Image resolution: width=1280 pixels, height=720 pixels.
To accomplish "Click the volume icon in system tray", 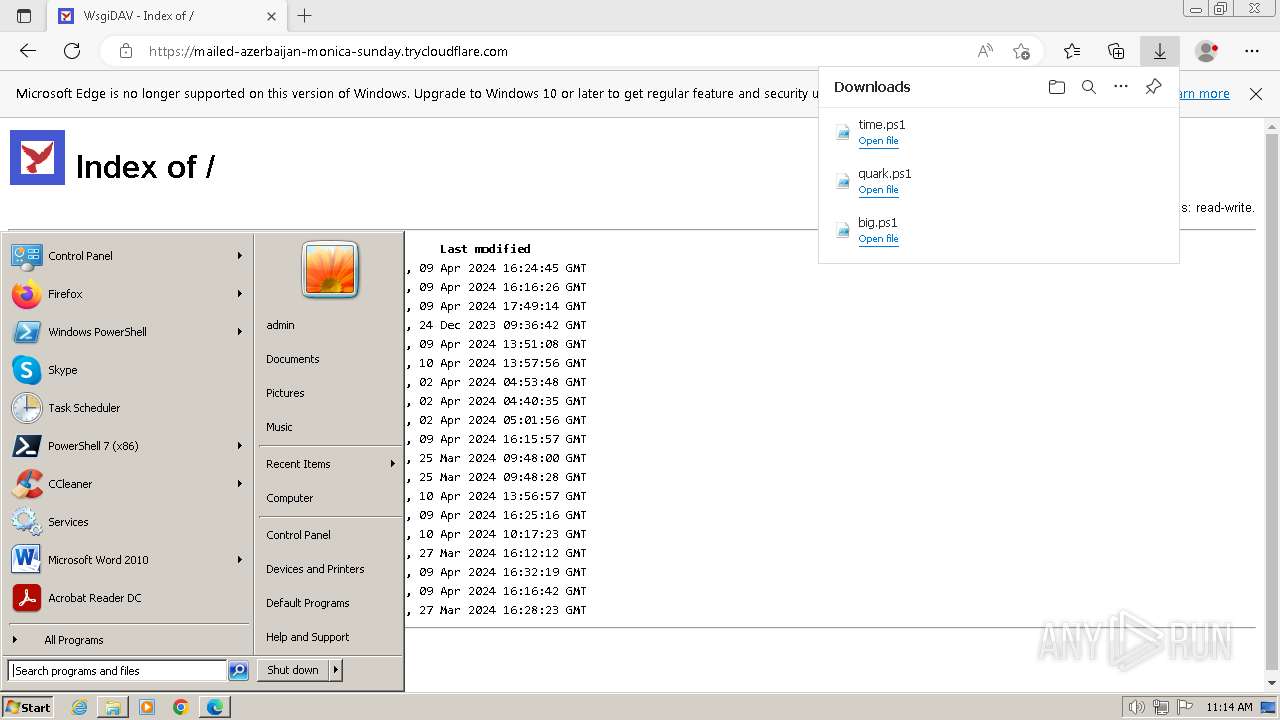I will (x=1137, y=707).
